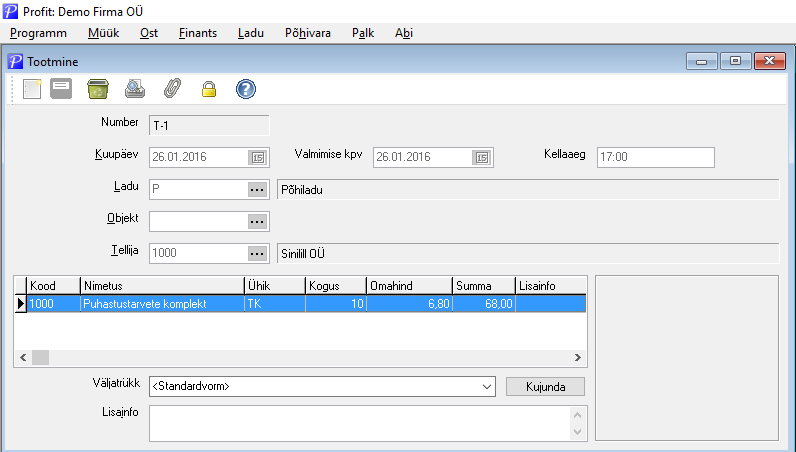Click the Omahind column header
This screenshot has width=796, height=452.
tap(409, 286)
